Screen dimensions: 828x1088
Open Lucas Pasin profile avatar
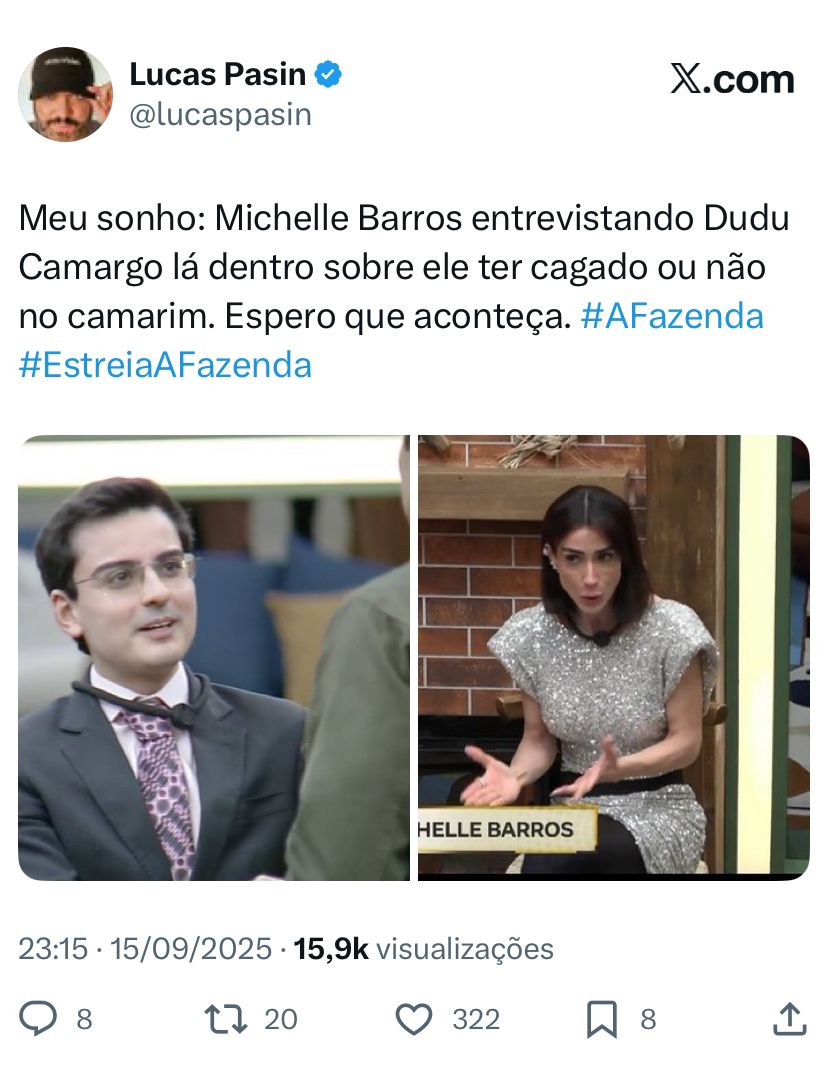point(65,94)
